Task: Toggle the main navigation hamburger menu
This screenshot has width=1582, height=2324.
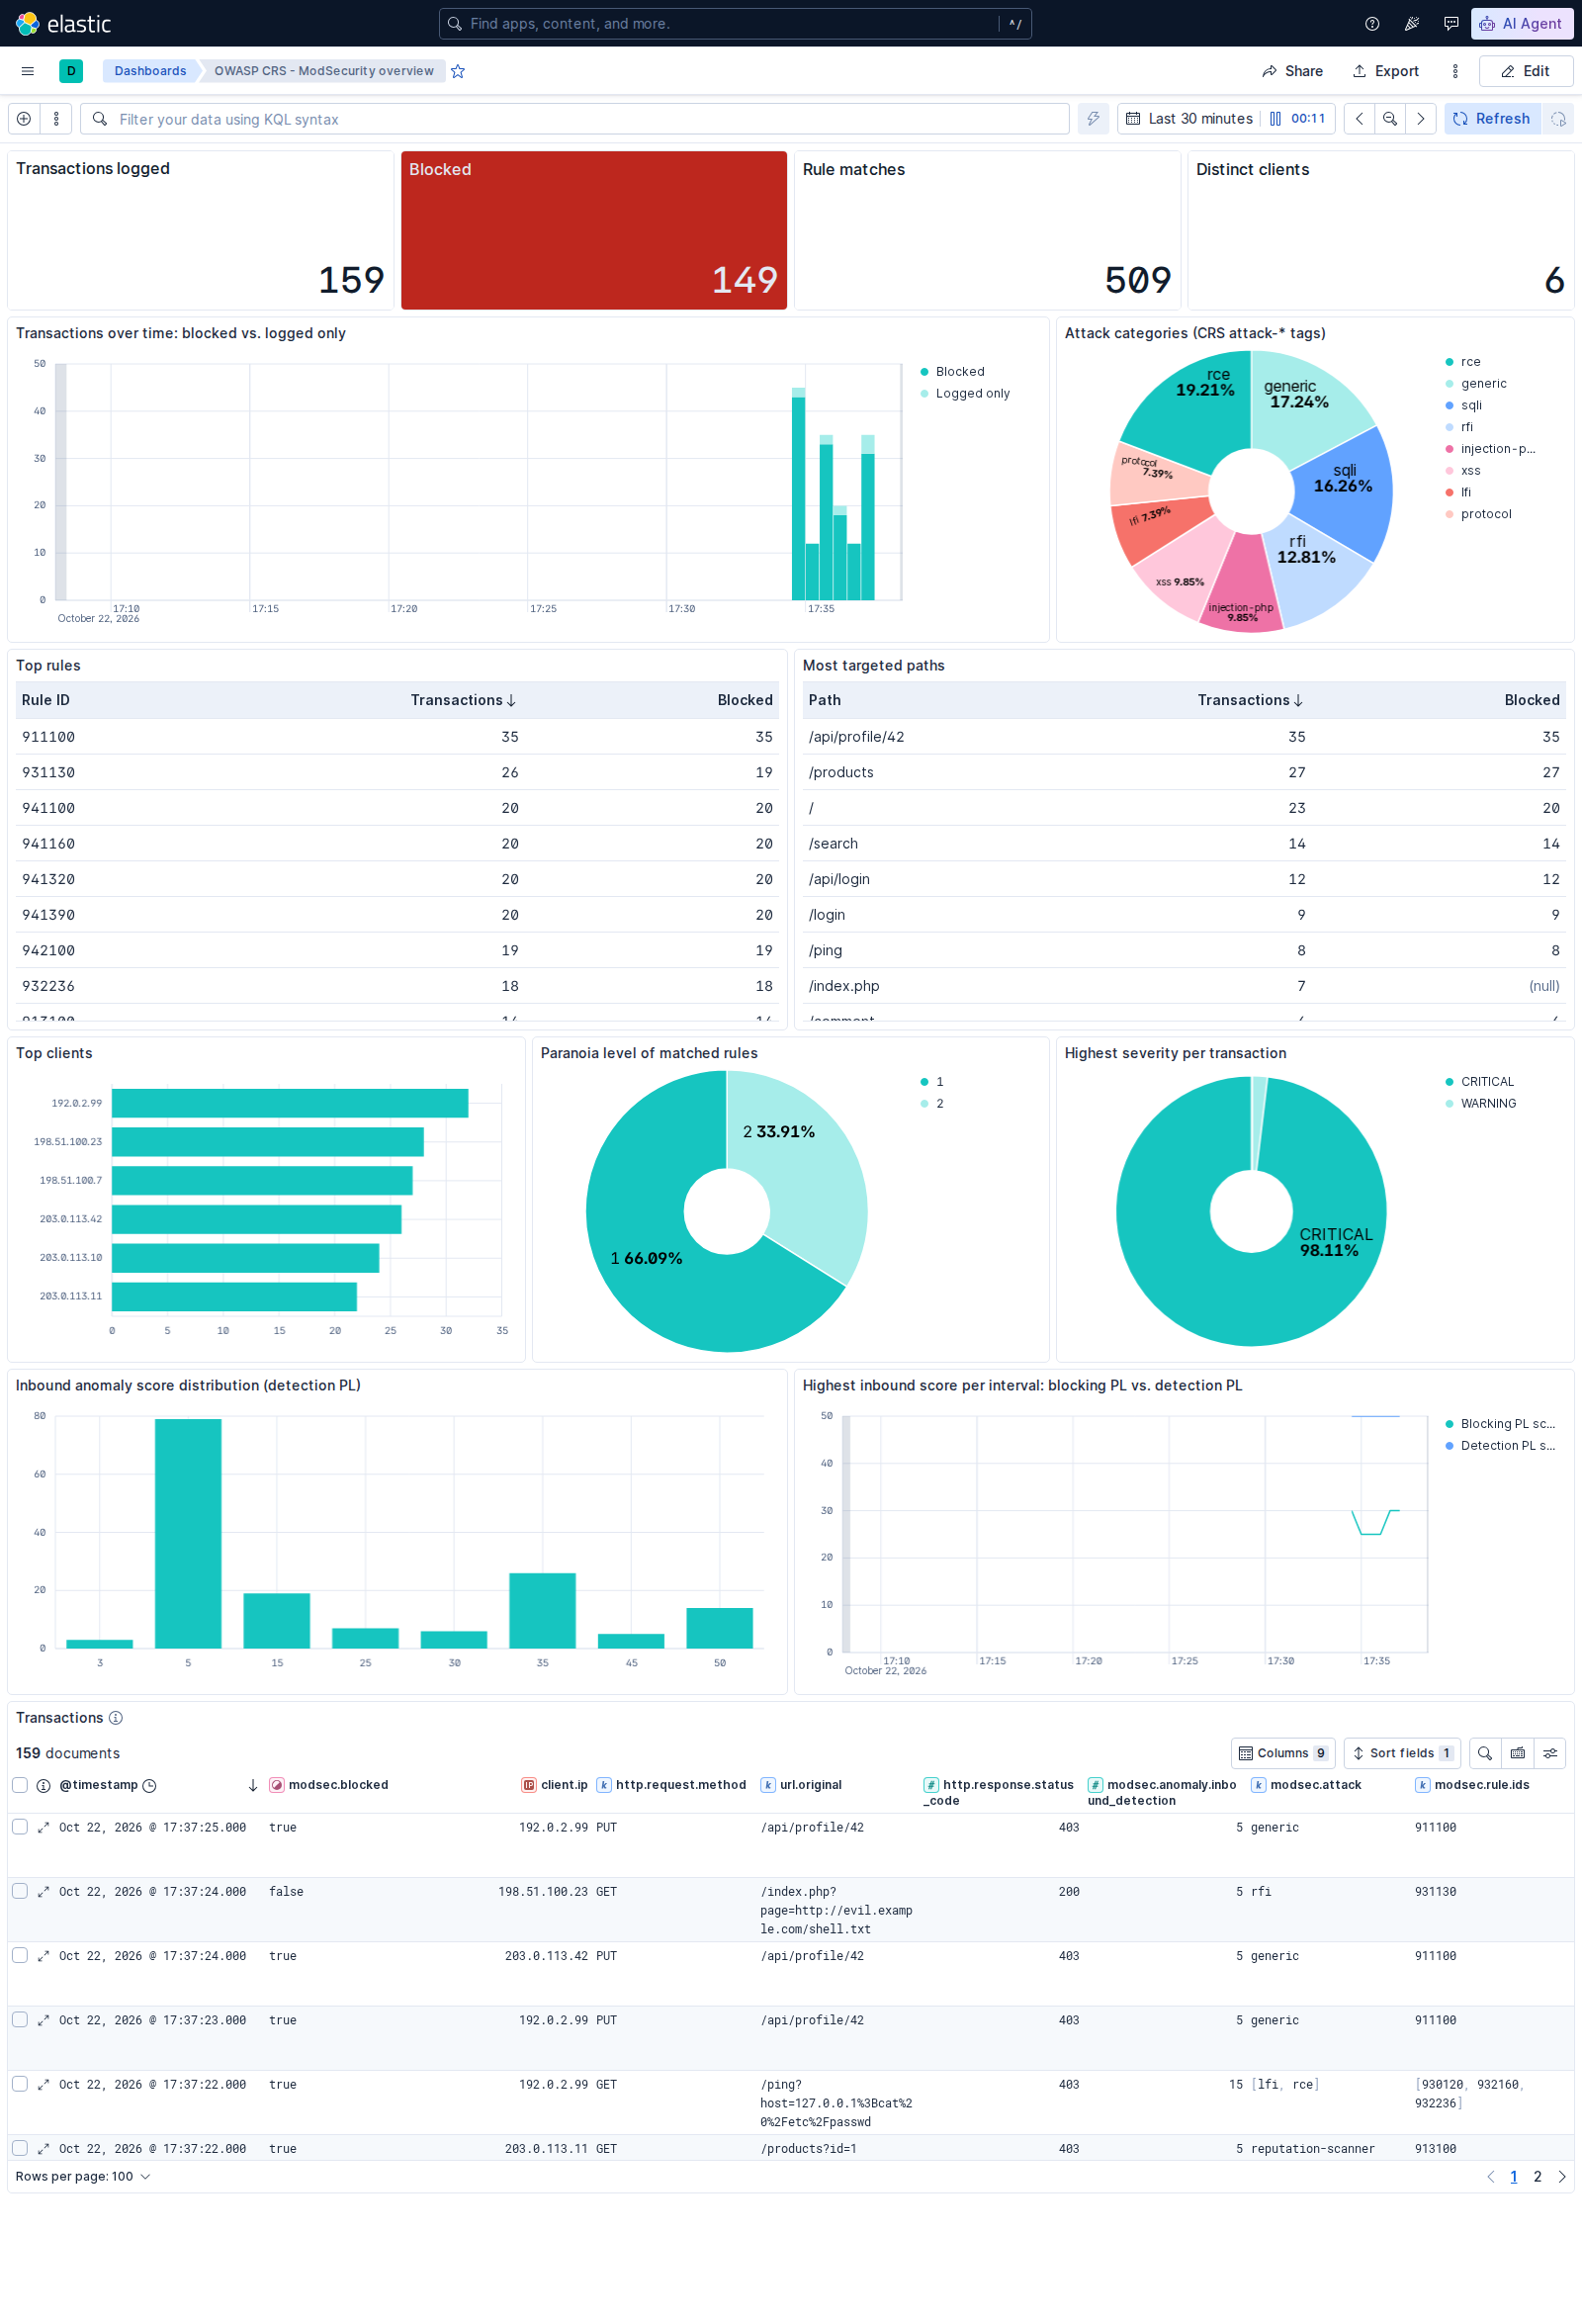Action: coord(28,71)
